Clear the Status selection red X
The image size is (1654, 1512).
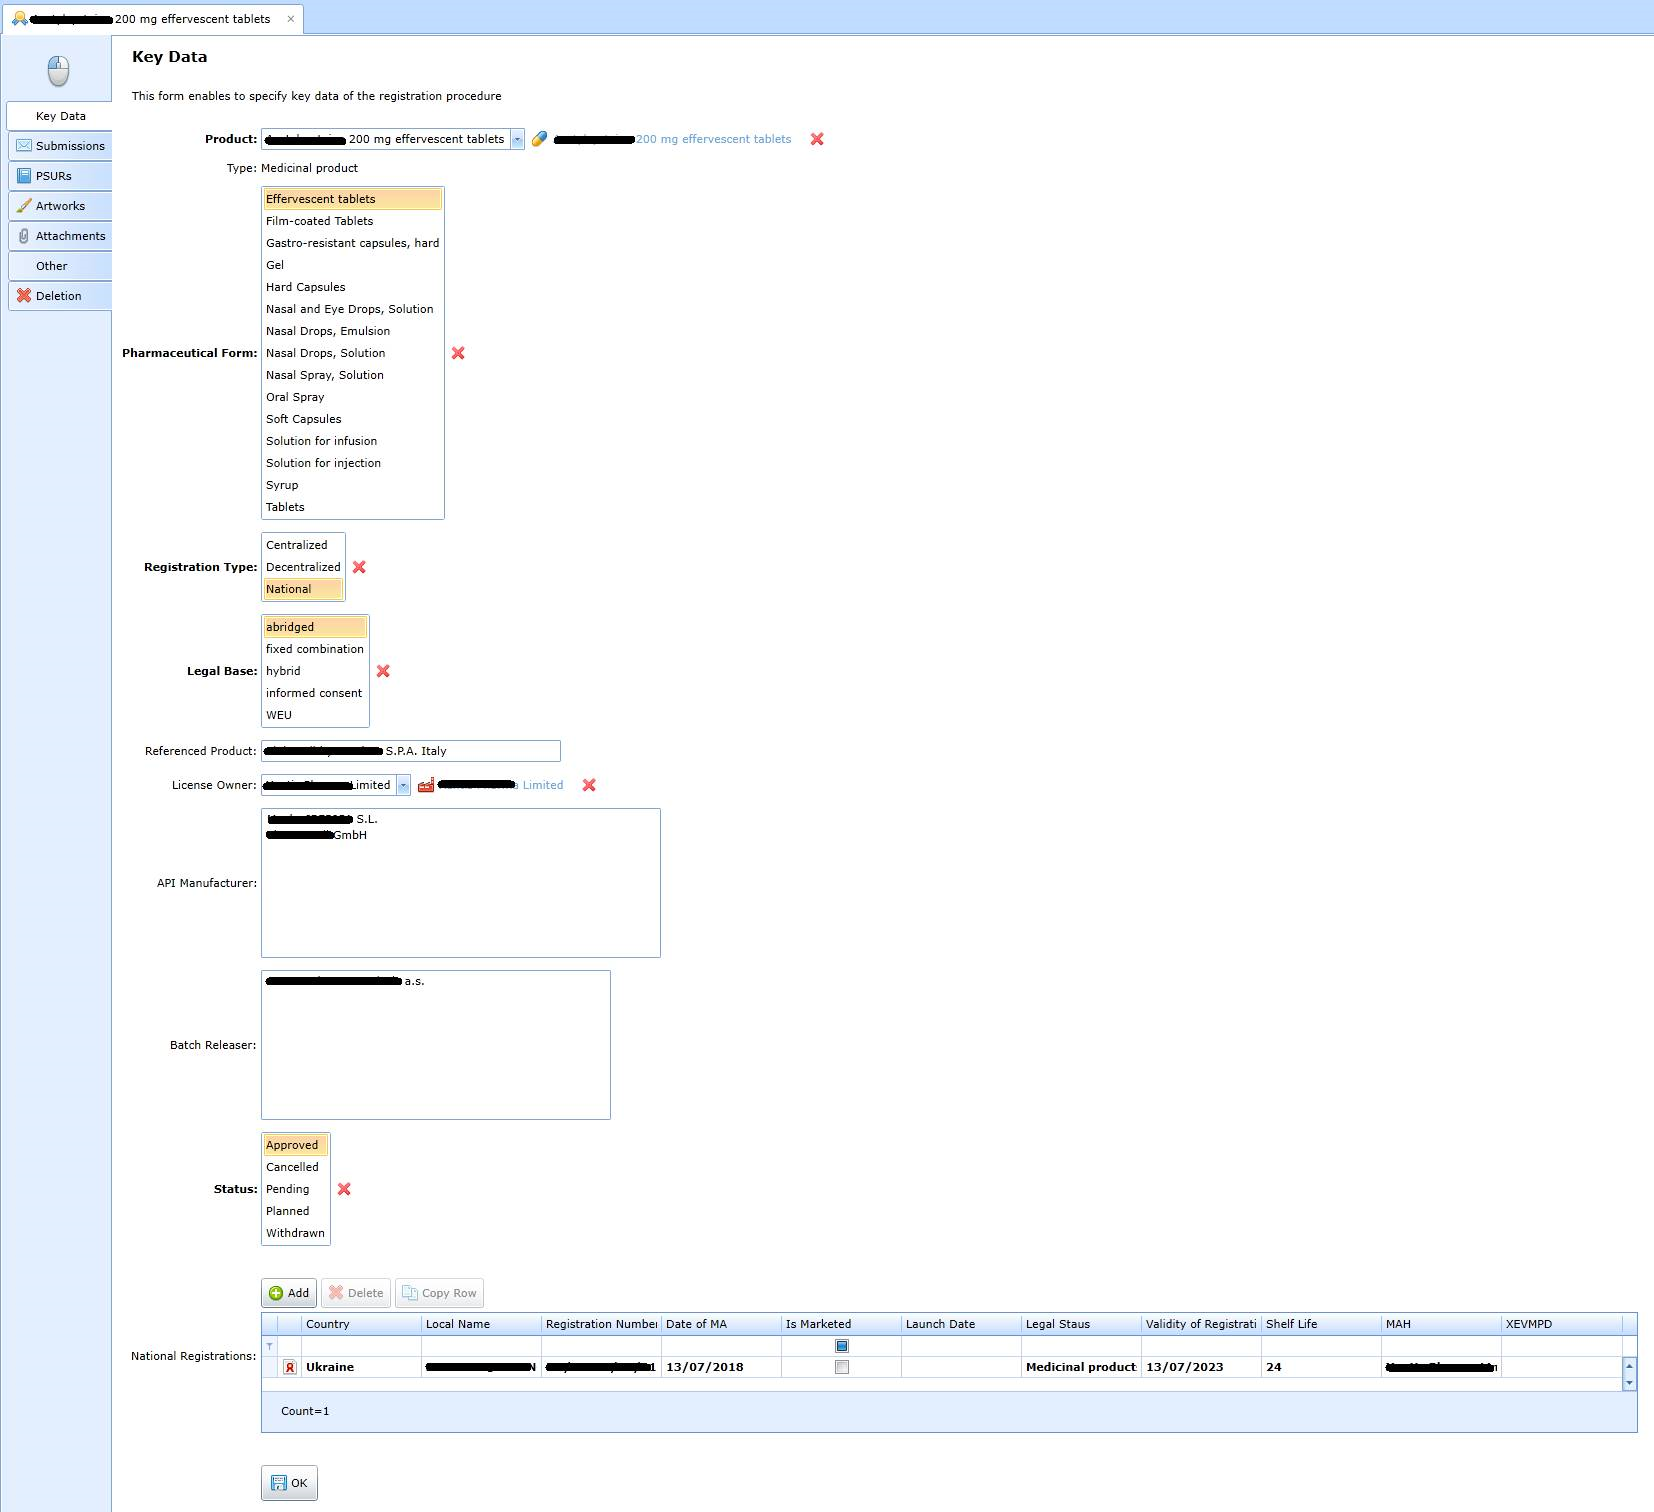point(344,1189)
